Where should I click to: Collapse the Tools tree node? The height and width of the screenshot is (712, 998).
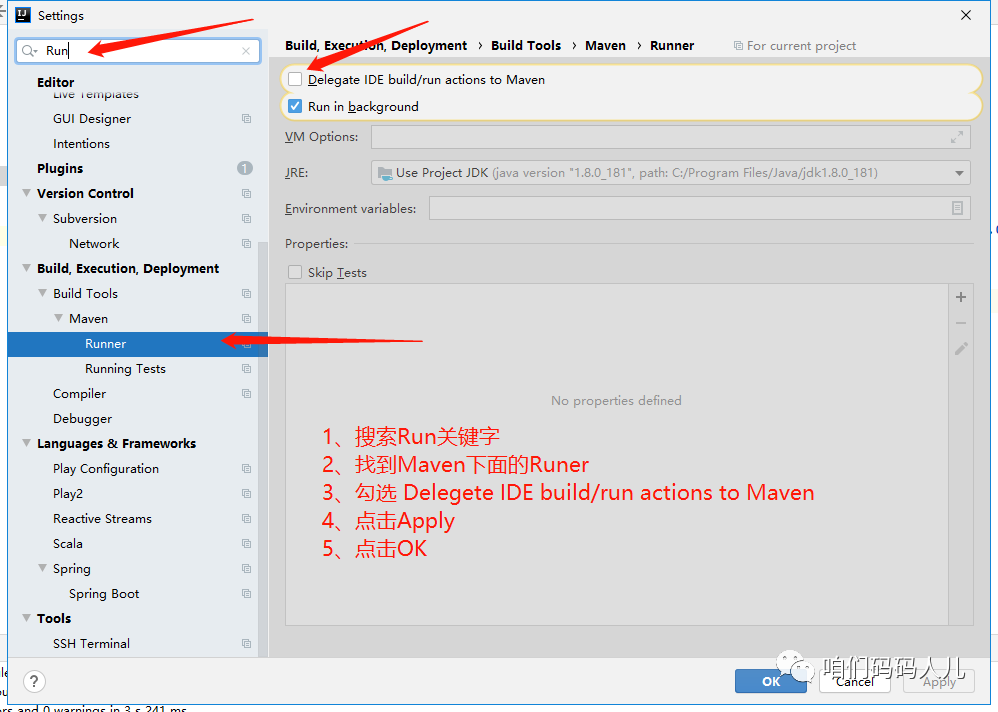[x=27, y=618]
